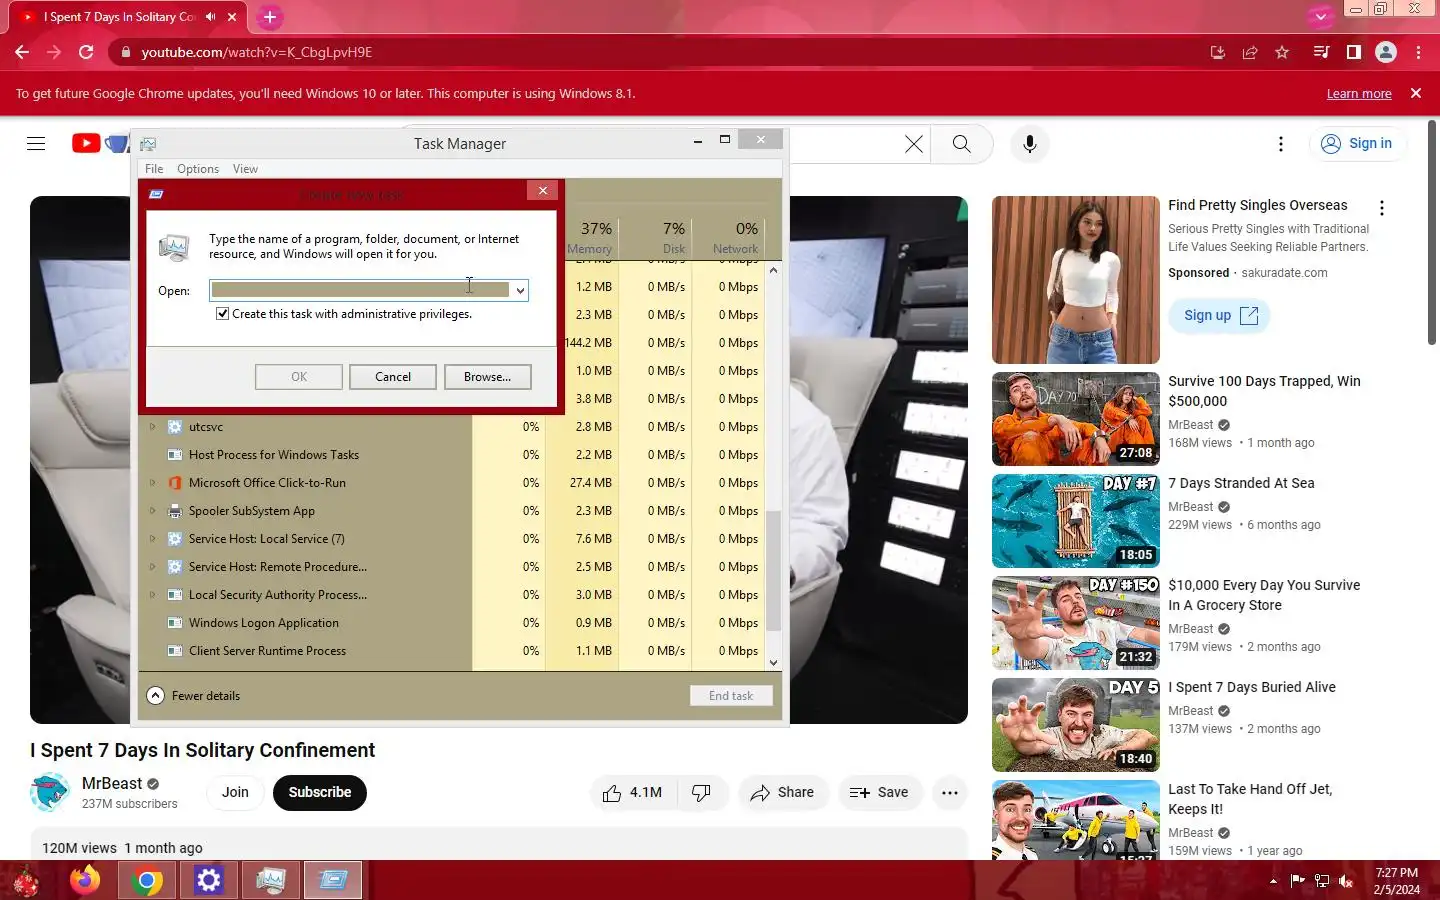Open the Chrome profile avatar

point(1386,52)
